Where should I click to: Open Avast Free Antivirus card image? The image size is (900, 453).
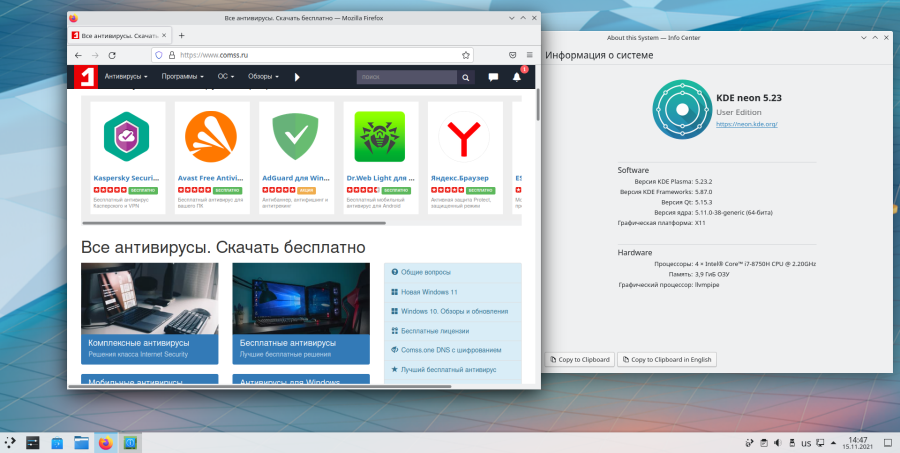point(211,137)
